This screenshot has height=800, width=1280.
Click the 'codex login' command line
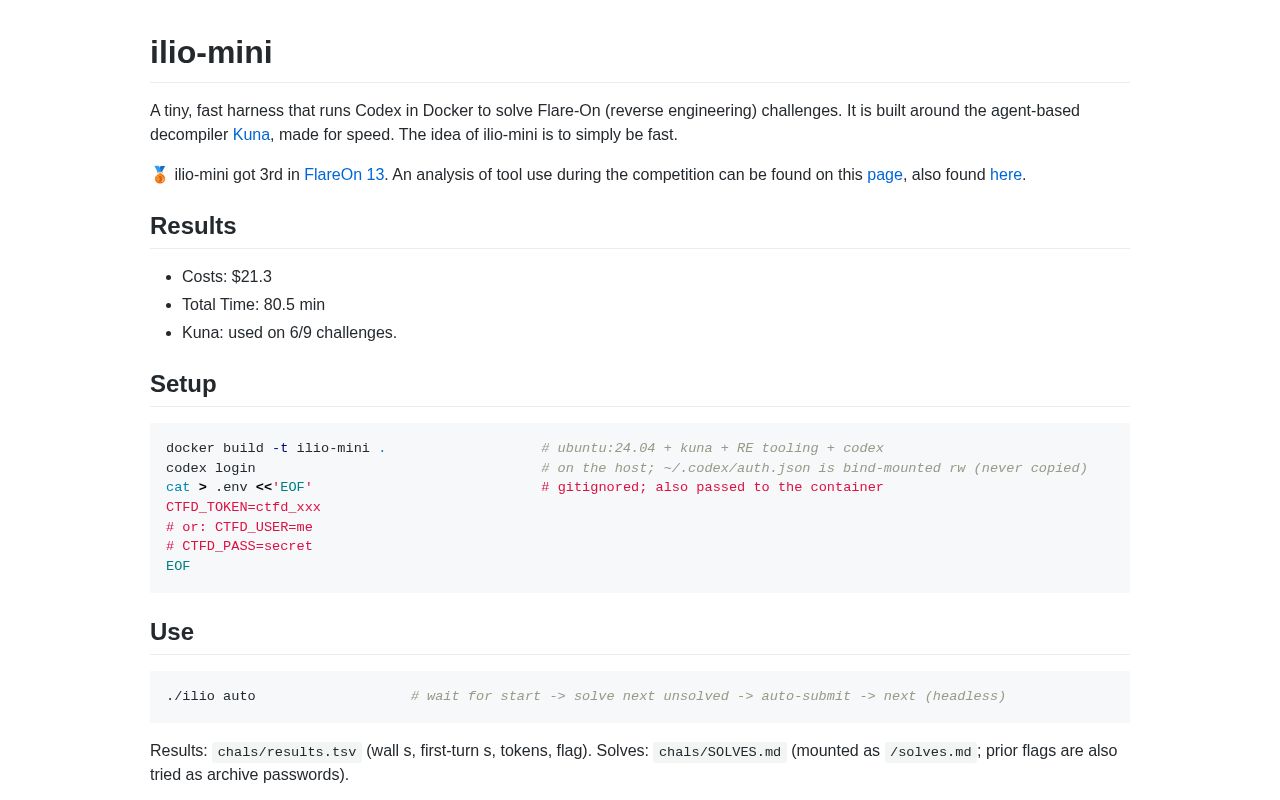(x=211, y=469)
